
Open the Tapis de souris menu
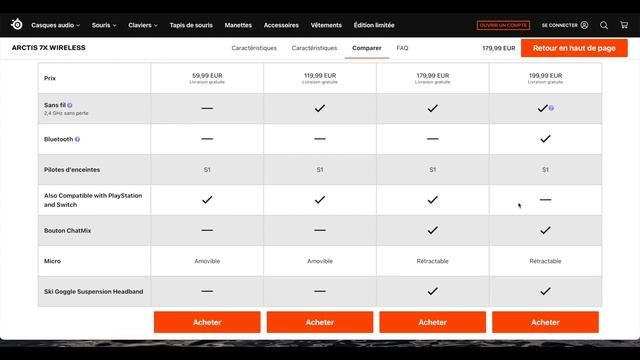click(x=191, y=25)
